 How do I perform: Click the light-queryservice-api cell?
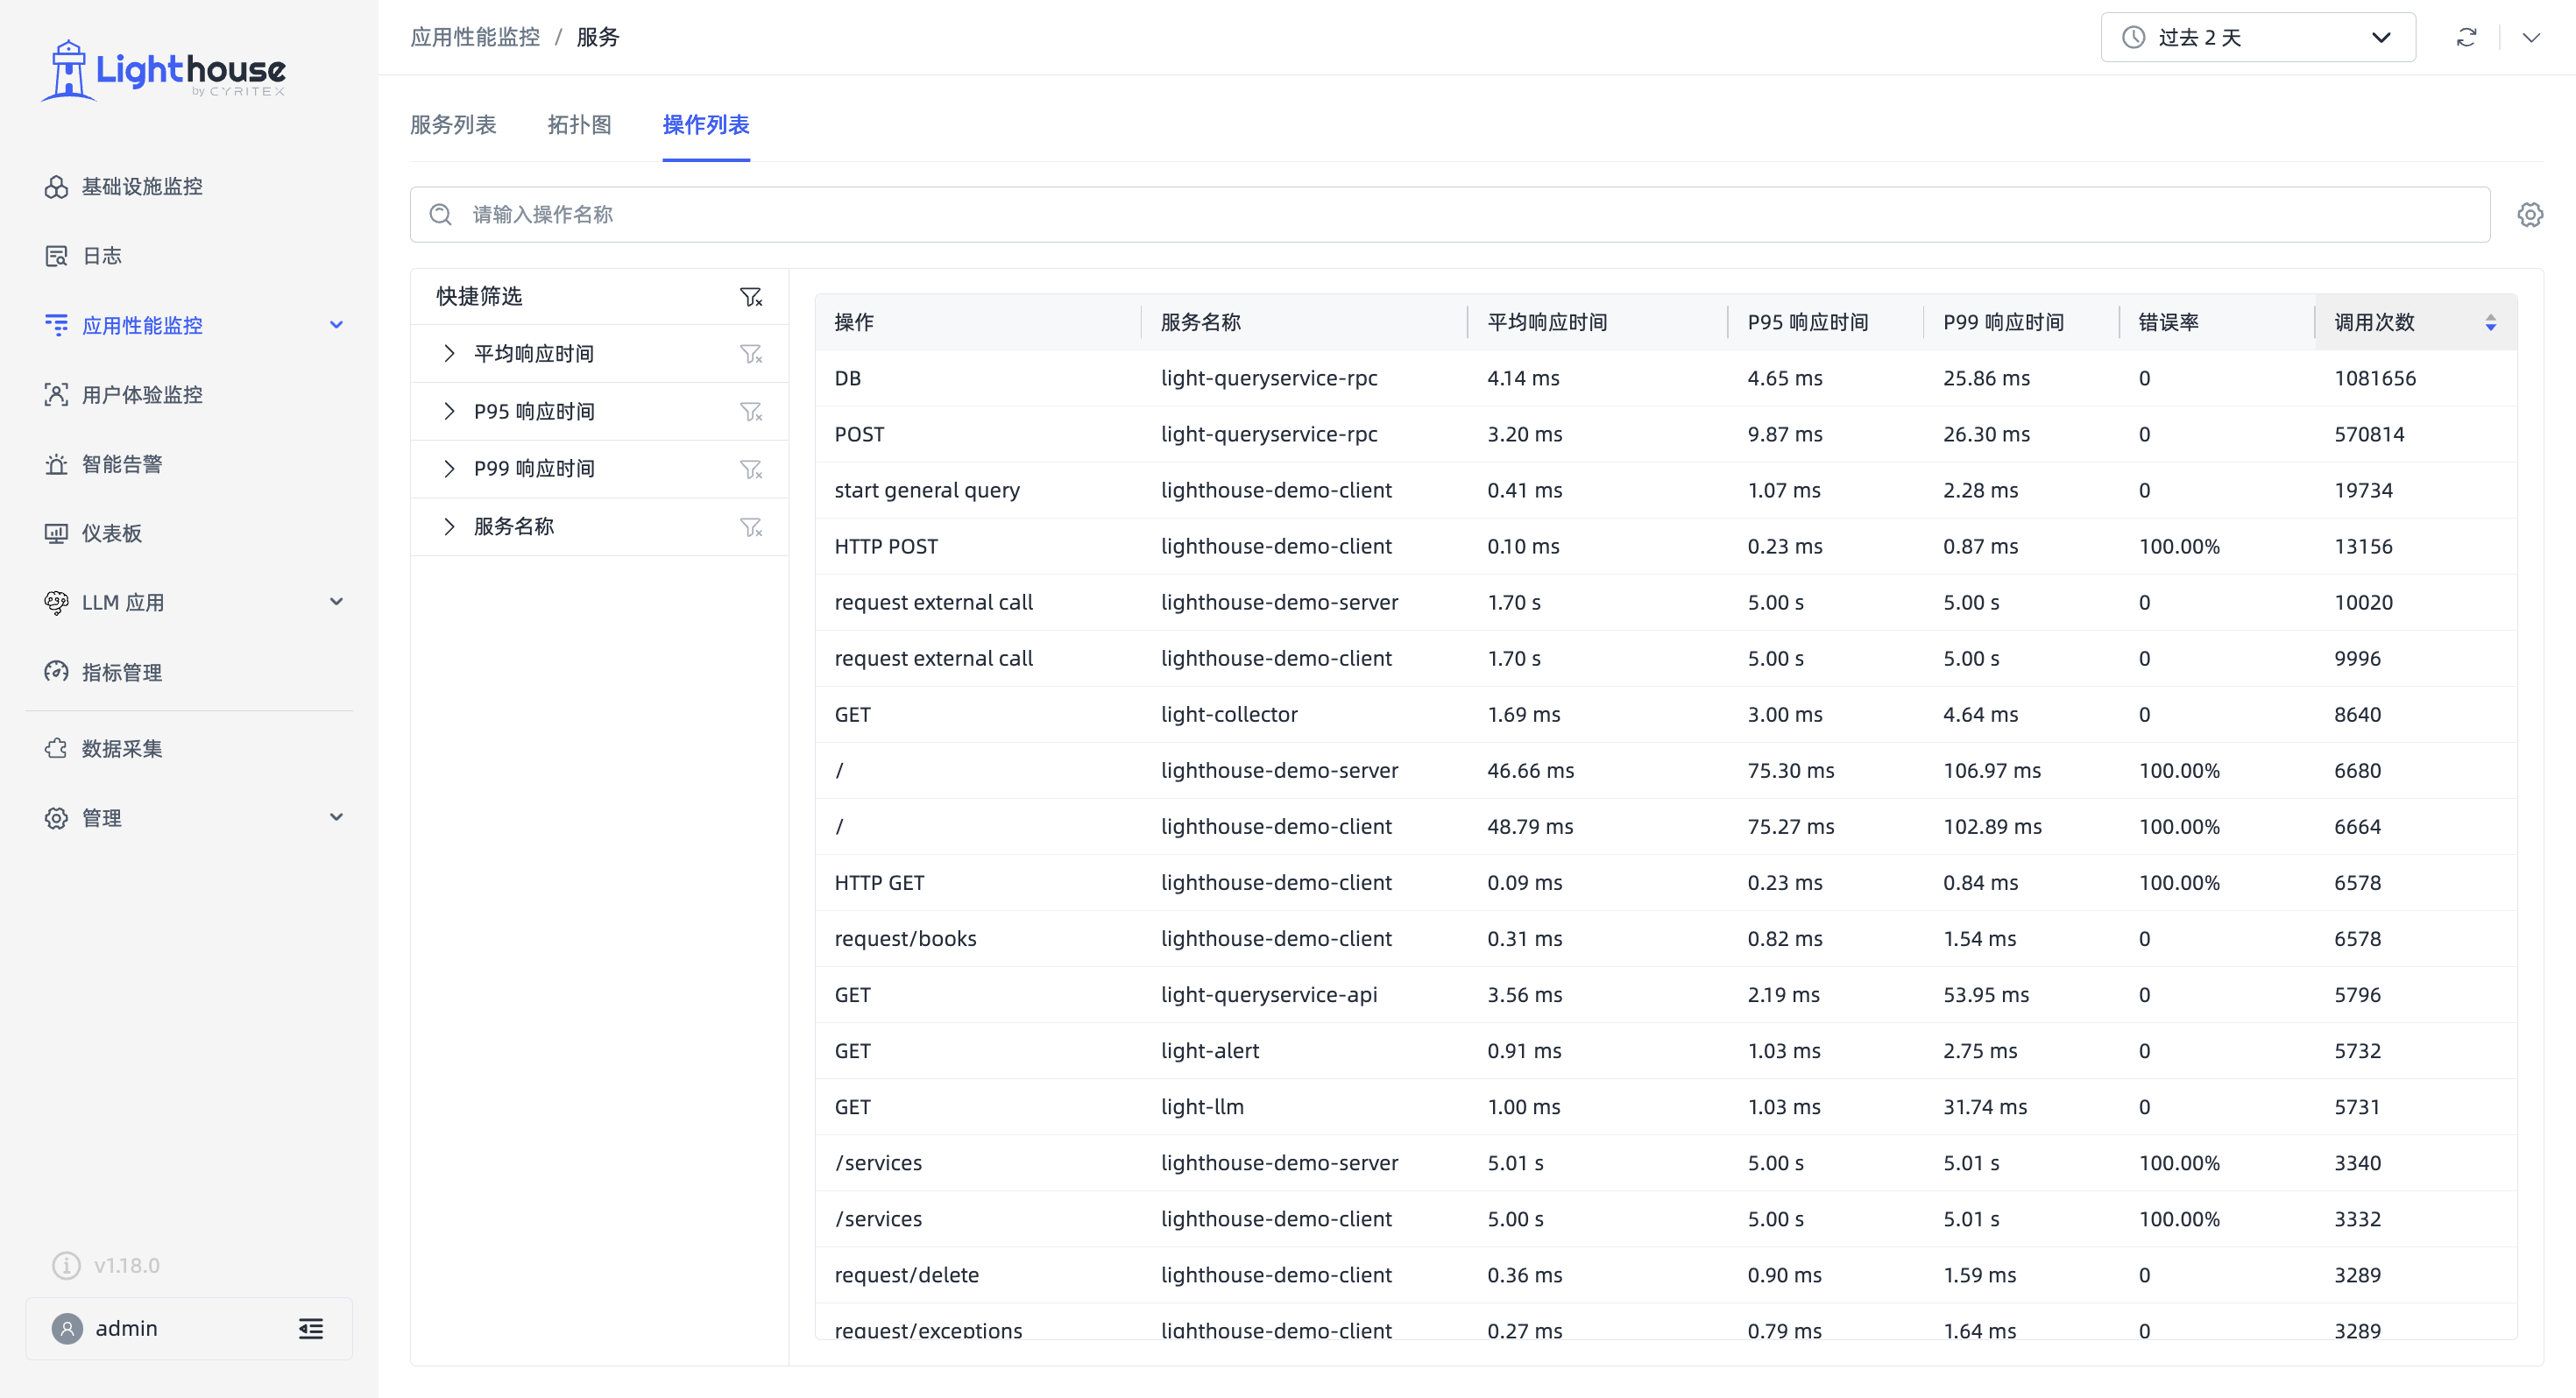pyautogui.click(x=1269, y=995)
